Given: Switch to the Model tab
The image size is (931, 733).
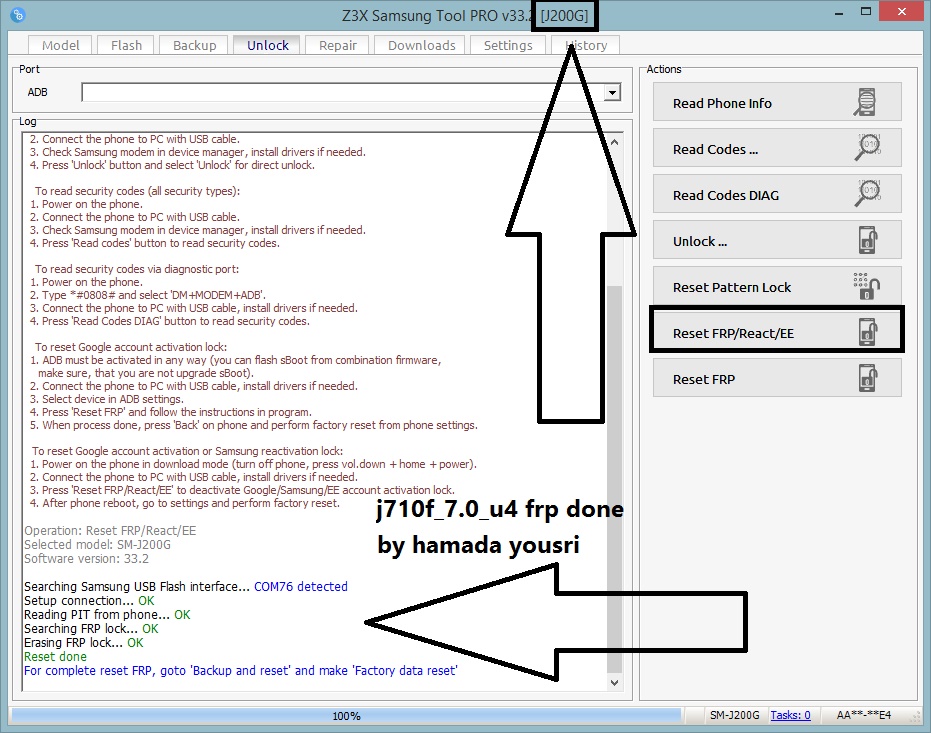Looking at the screenshot, I should click(x=61, y=45).
